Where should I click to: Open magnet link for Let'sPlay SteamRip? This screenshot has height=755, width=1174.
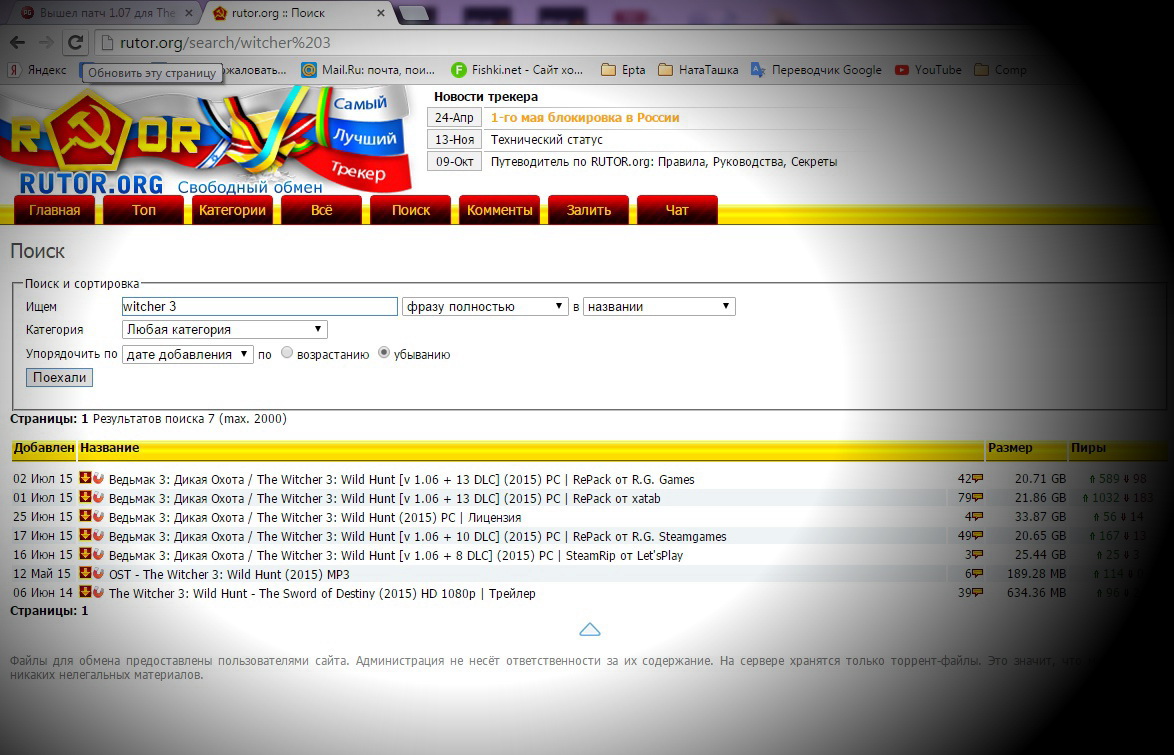(98, 554)
